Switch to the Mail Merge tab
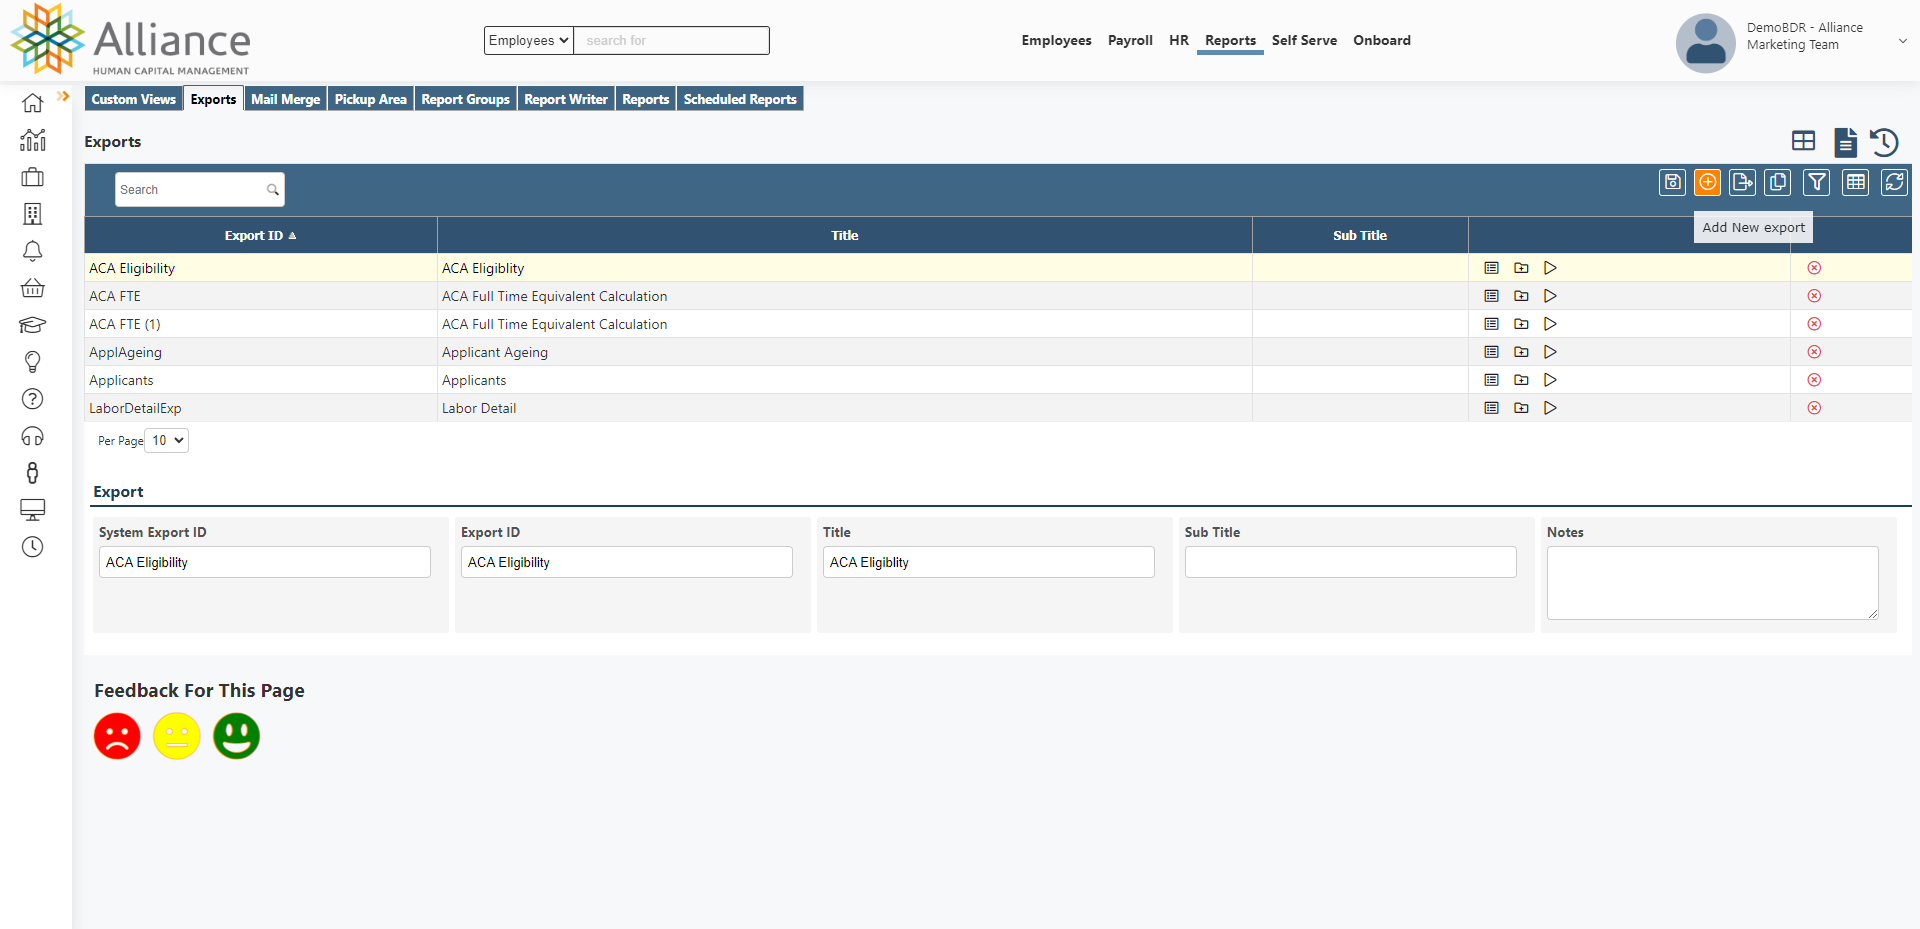The height and width of the screenshot is (929, 1920). click(286, 99)
